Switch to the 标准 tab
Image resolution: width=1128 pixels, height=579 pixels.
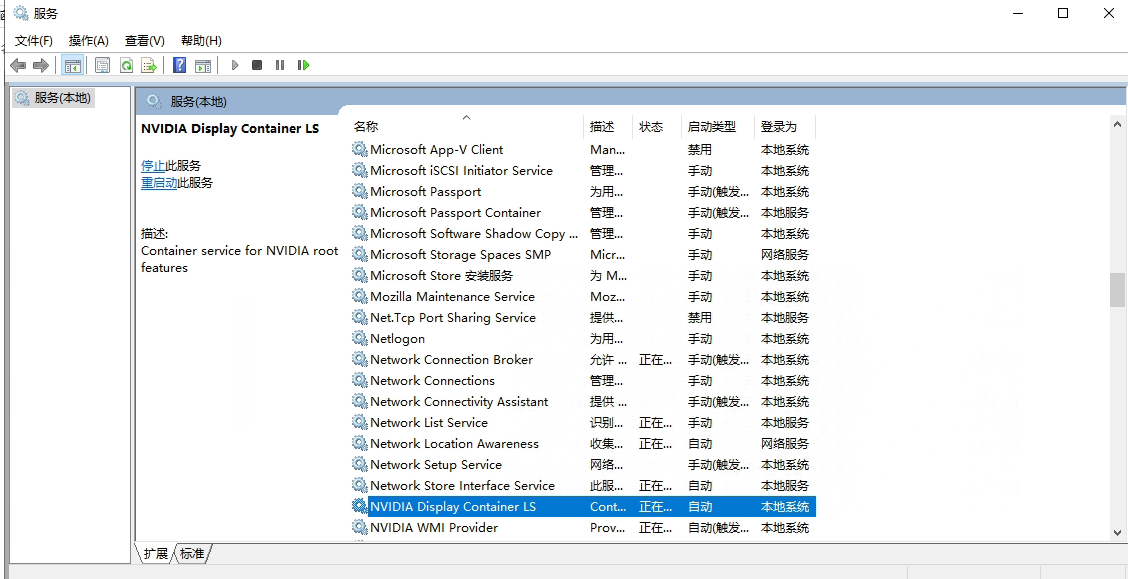click(x=192, y=553)
